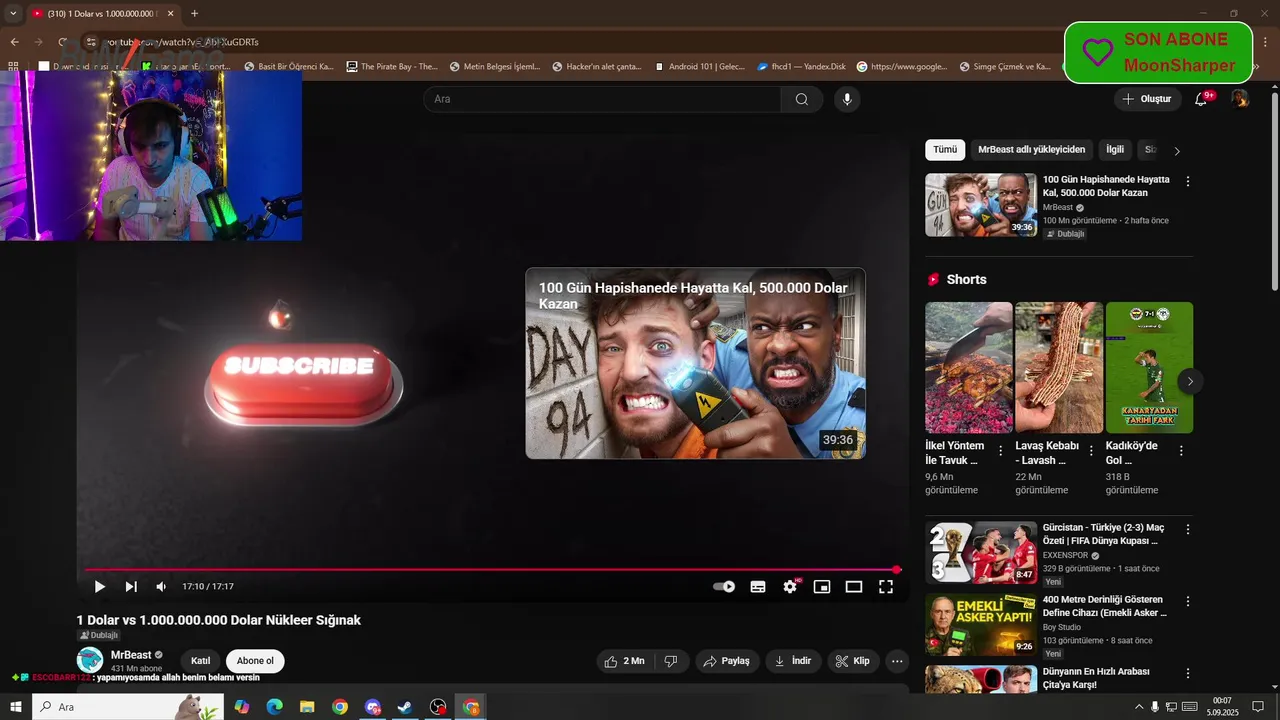
Task: Open options for Lavaş Kebabı short
Action: (1091, 451)
